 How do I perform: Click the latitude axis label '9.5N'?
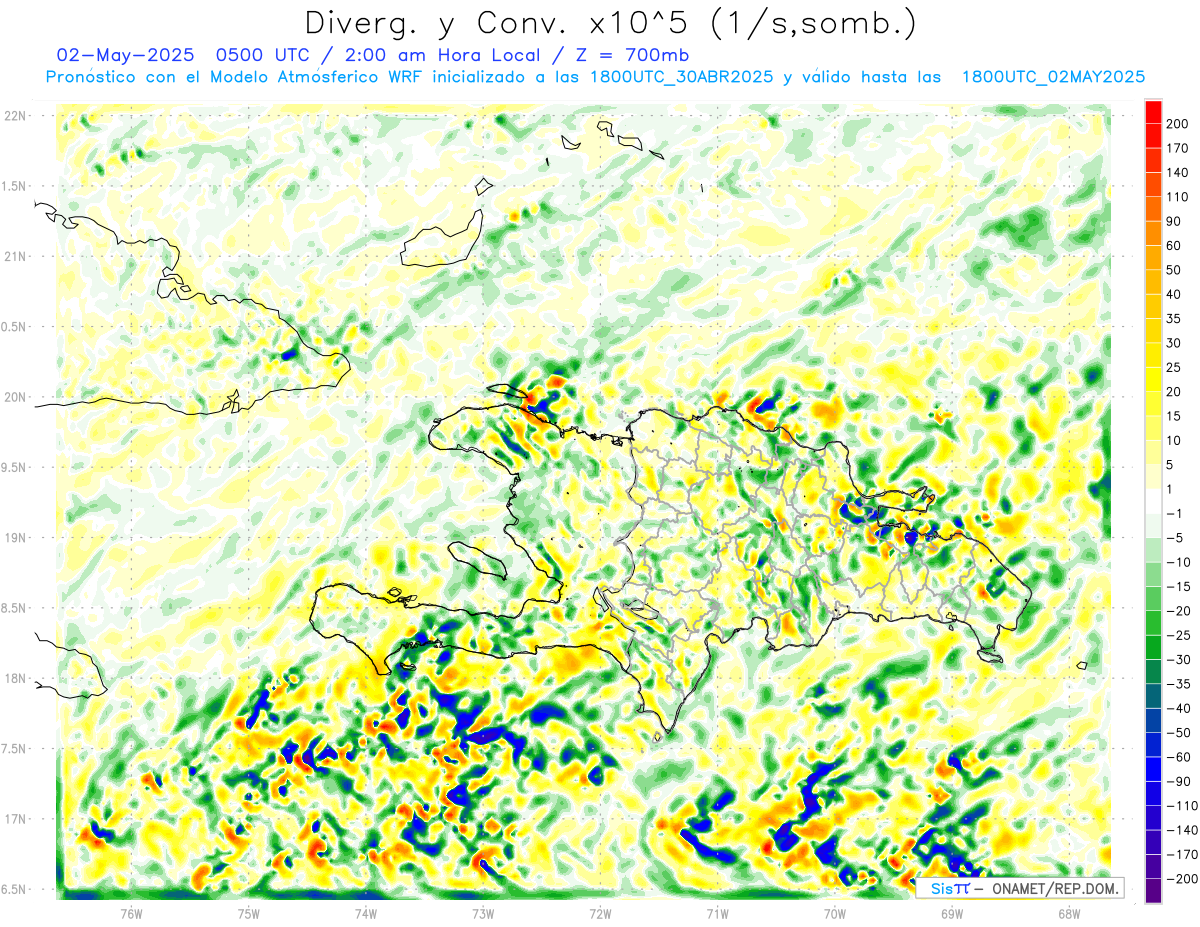pyautogui.click(x=15, y=467)
